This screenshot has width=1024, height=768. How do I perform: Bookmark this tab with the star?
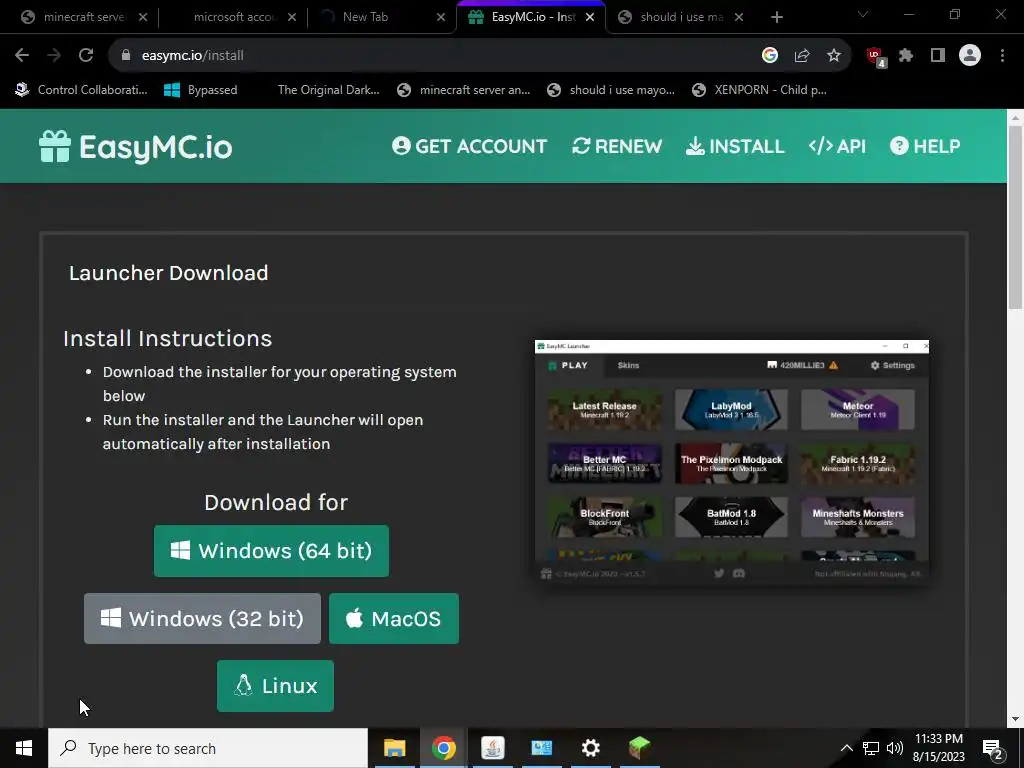pos(834,56)
